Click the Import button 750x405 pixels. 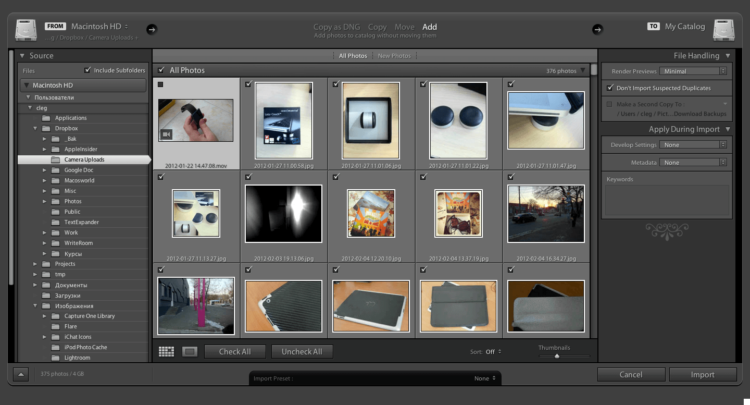pyautogui.click(x=703, y=374)
